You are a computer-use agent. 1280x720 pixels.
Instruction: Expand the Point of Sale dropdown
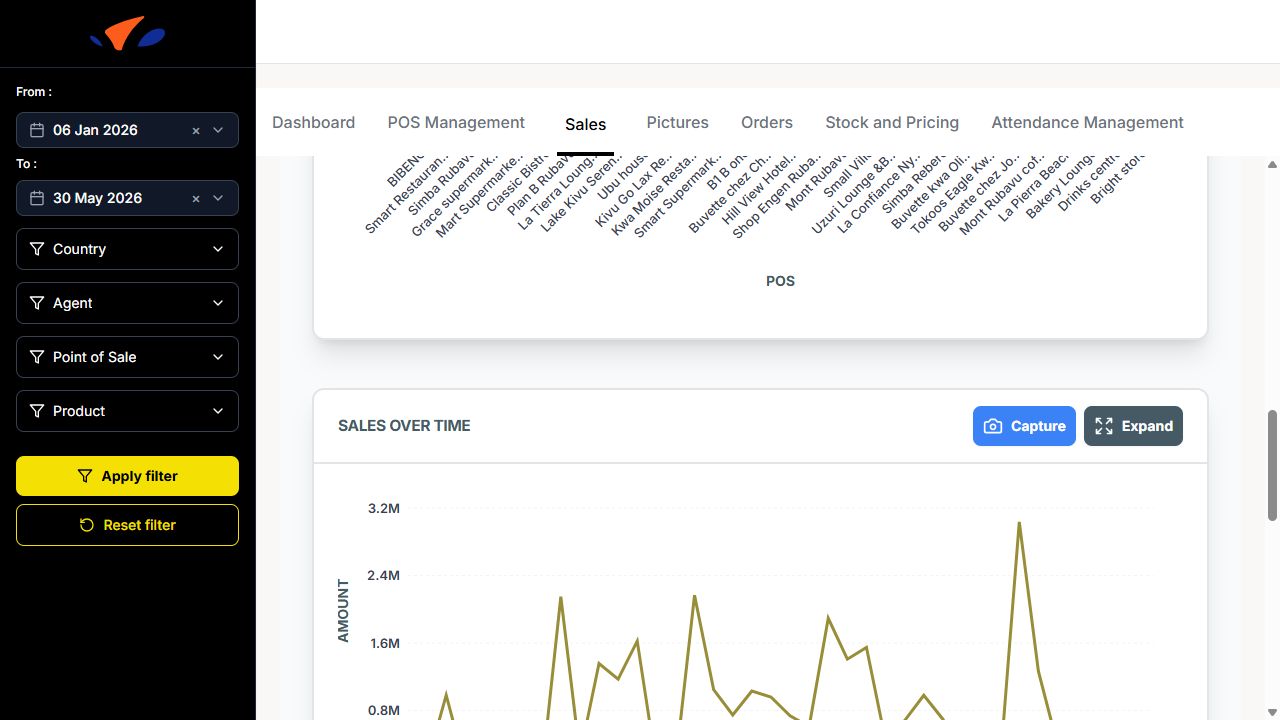[x=127, y=357]
